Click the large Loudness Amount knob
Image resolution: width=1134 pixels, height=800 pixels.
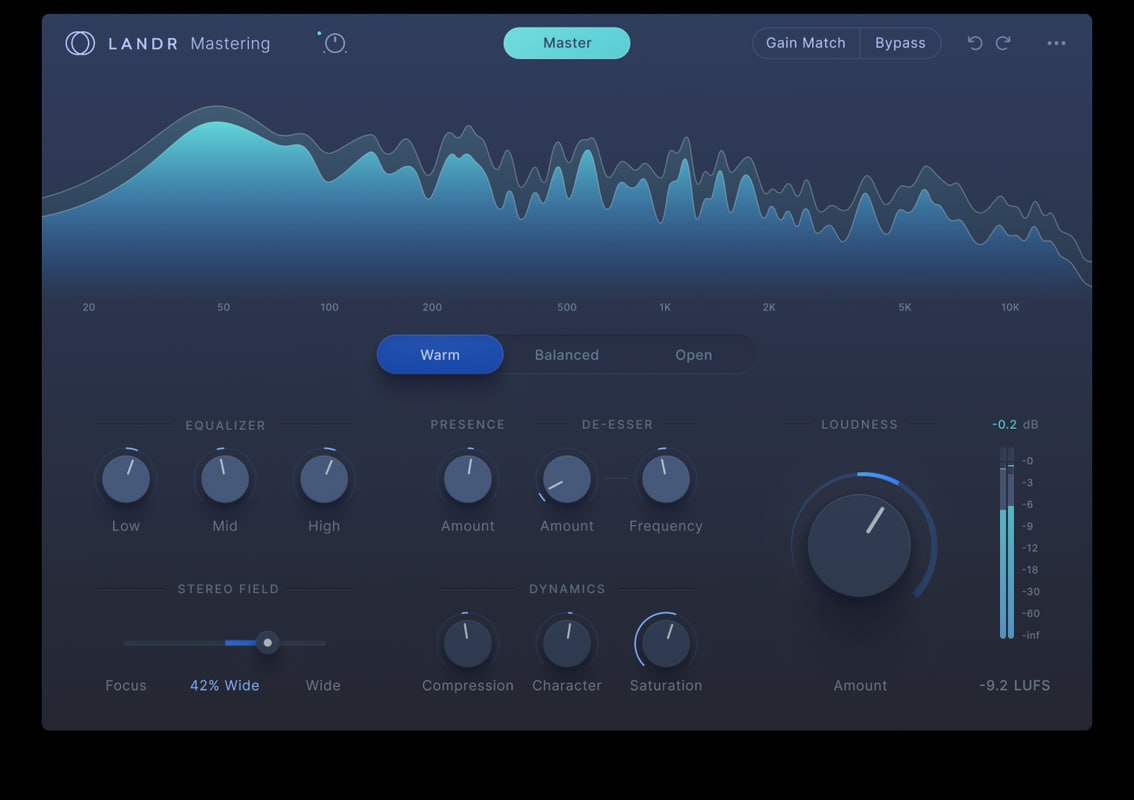[x=859, y=546]
